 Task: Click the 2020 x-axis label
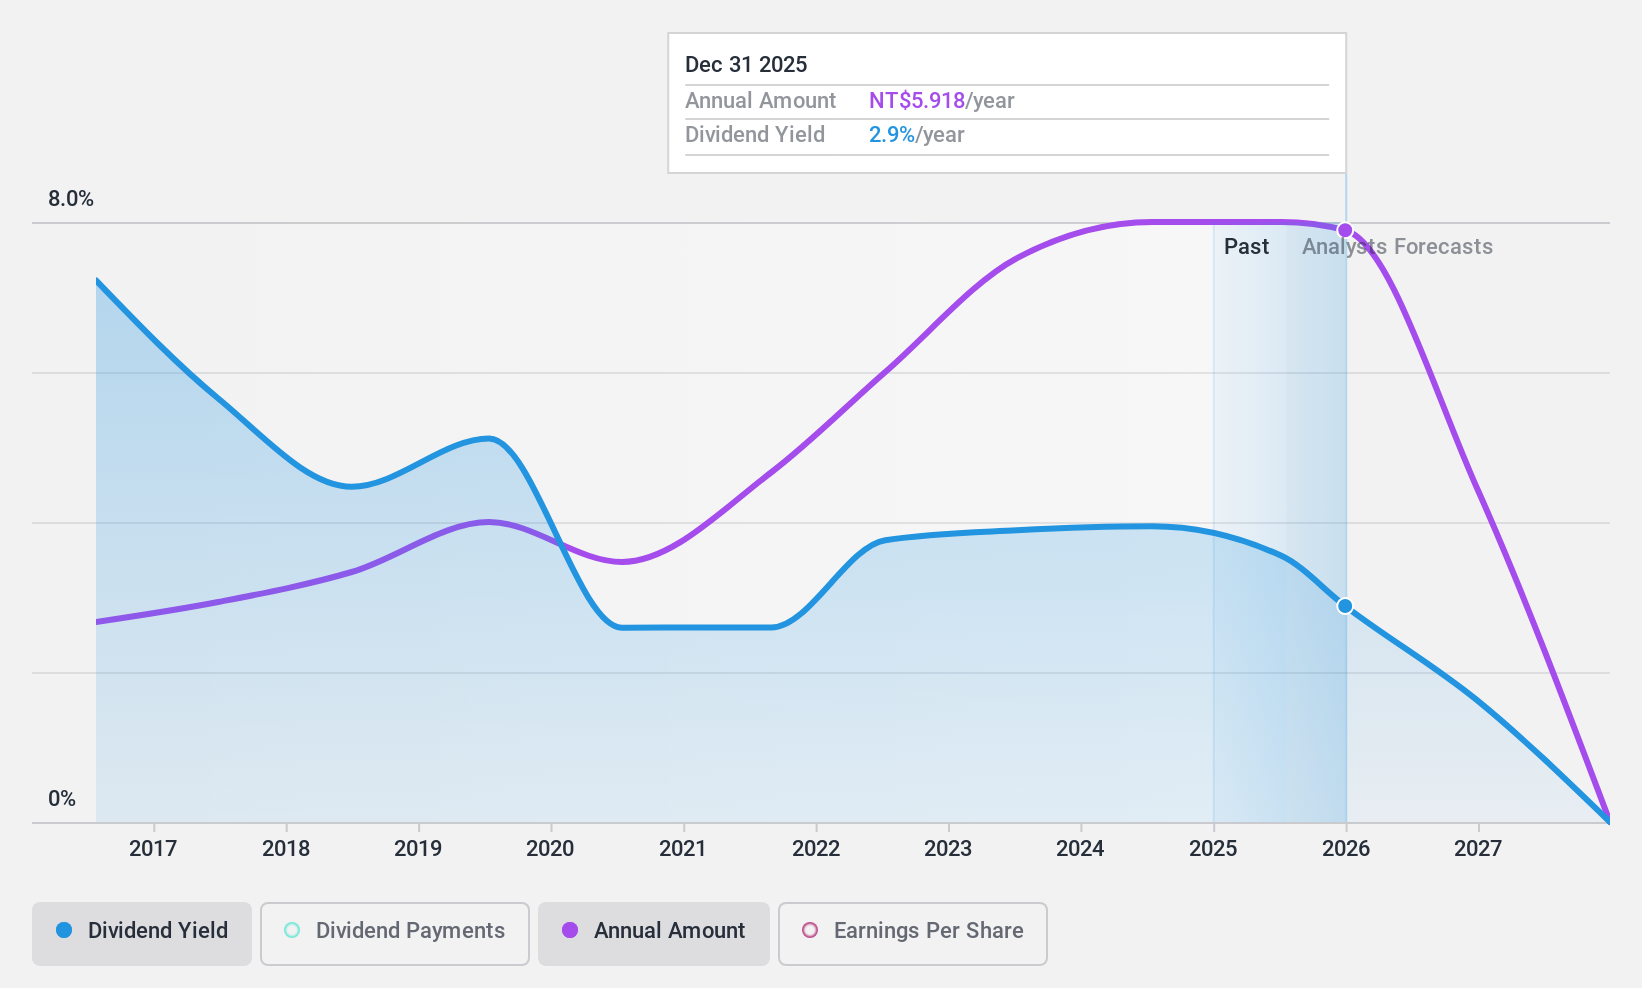[x=550, y=849]
